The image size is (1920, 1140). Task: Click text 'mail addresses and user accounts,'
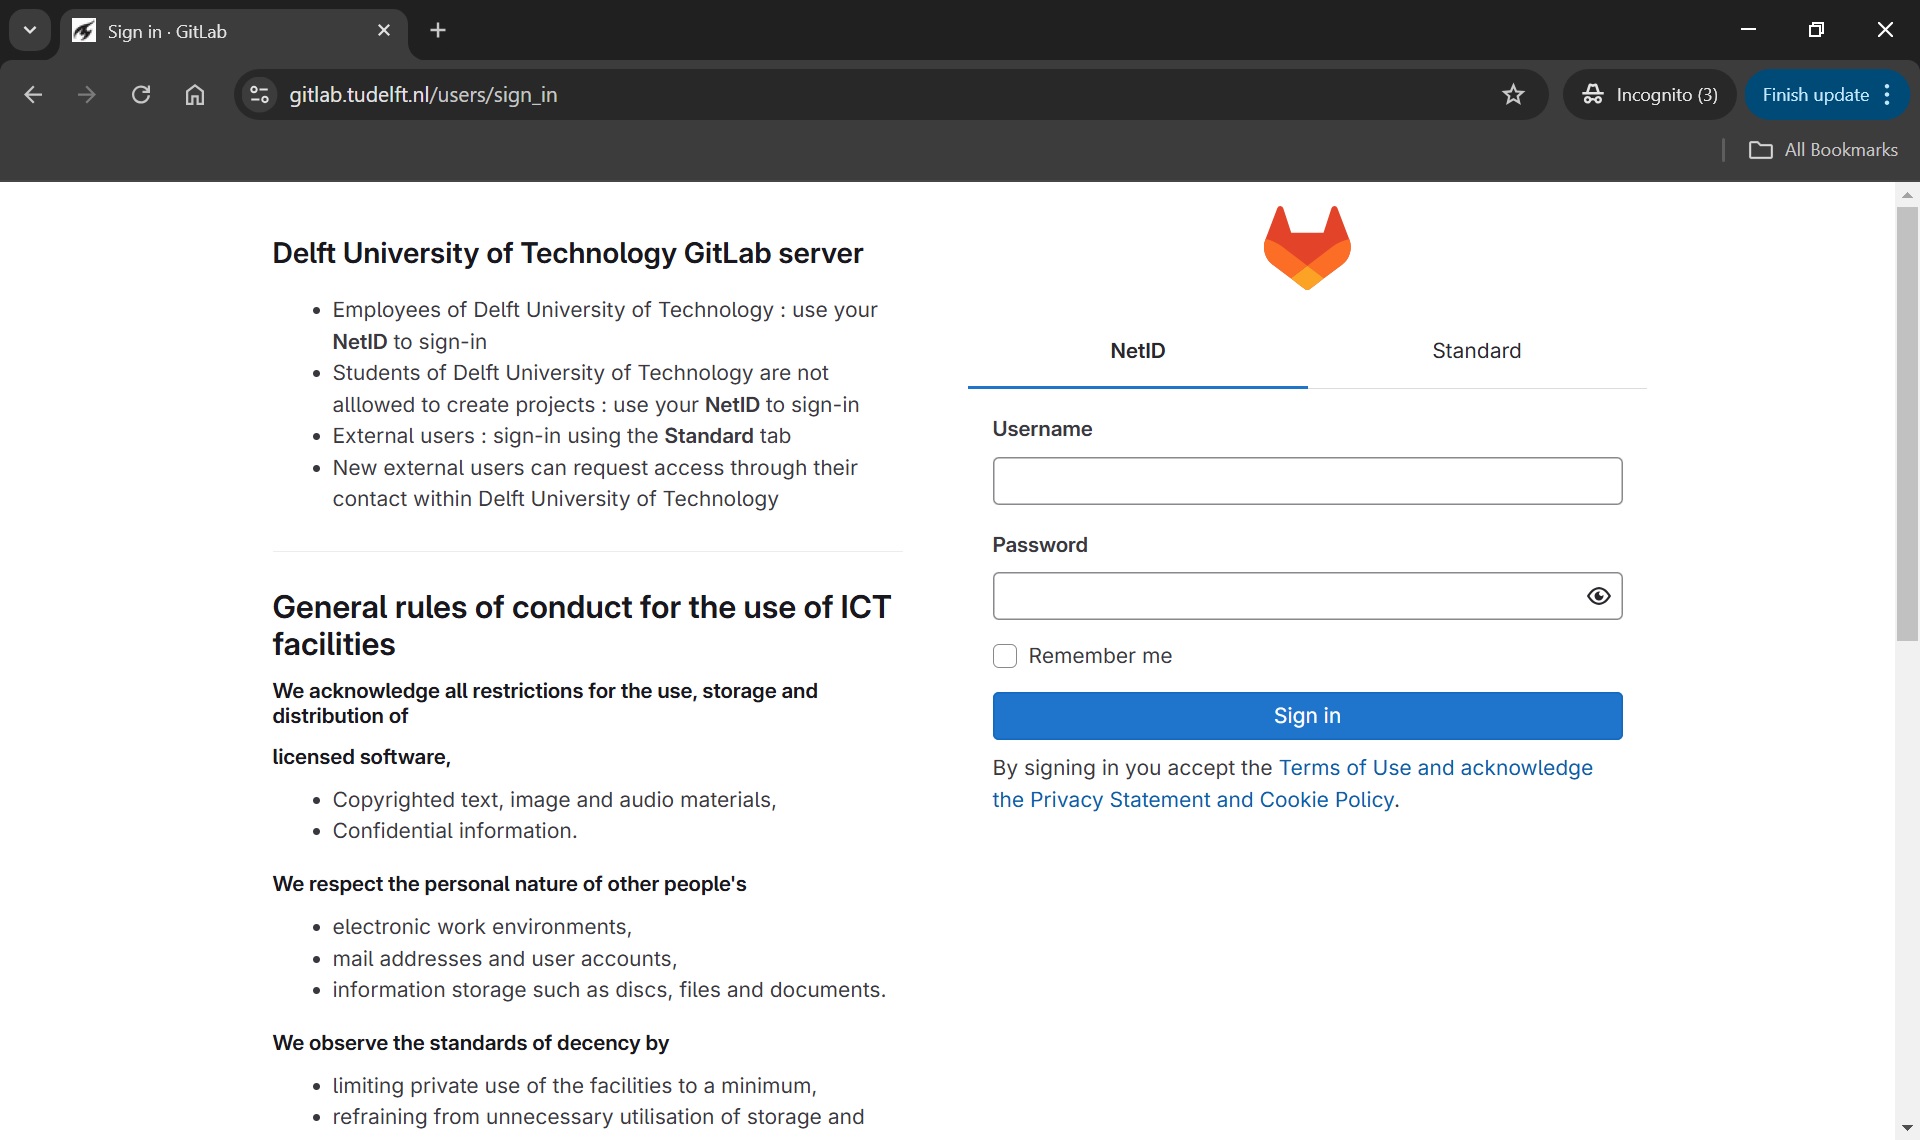point(504,959)
